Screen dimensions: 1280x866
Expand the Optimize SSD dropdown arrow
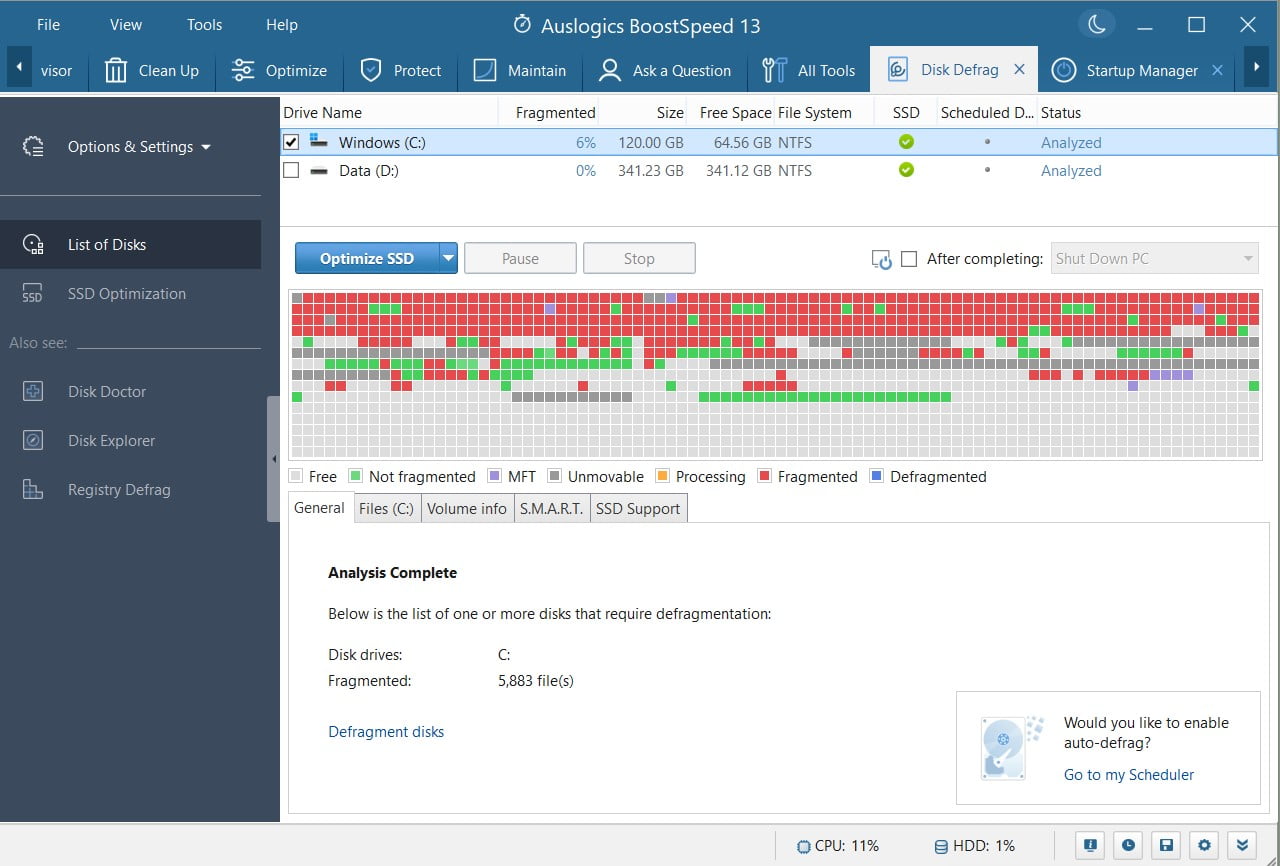tap(448, 259)
